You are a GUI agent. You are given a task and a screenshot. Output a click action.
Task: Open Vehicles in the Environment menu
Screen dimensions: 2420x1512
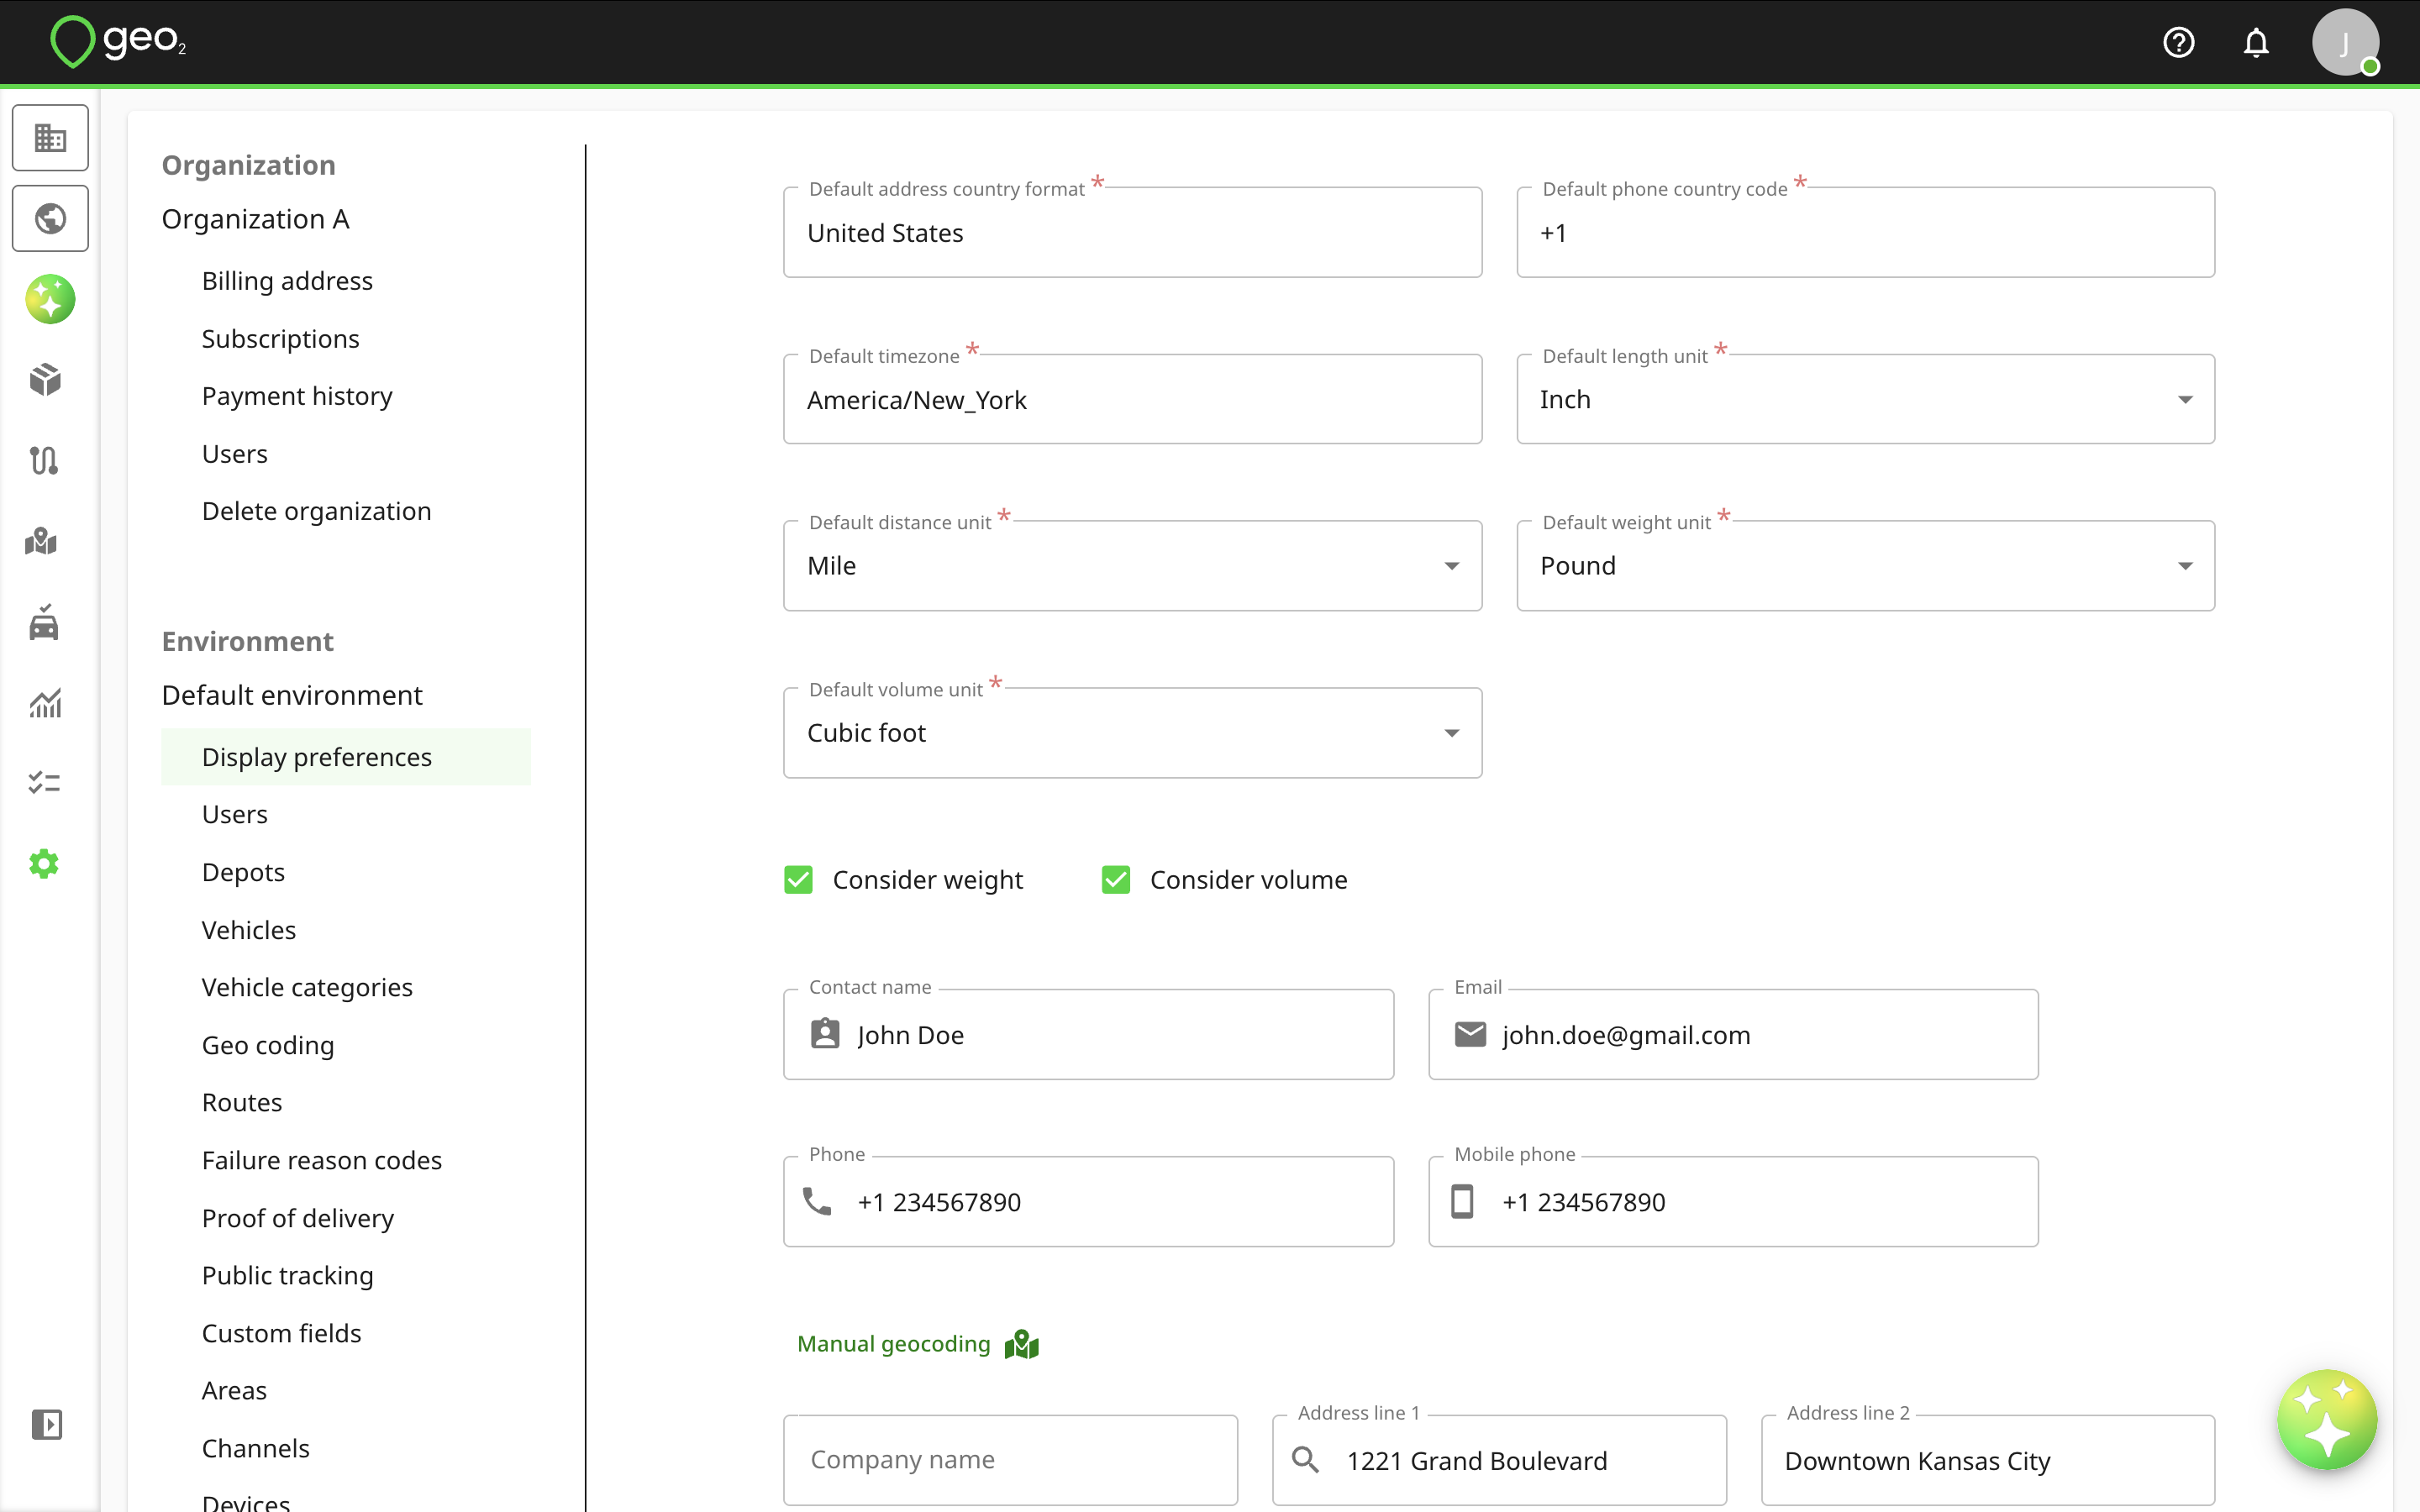point(249,930)
